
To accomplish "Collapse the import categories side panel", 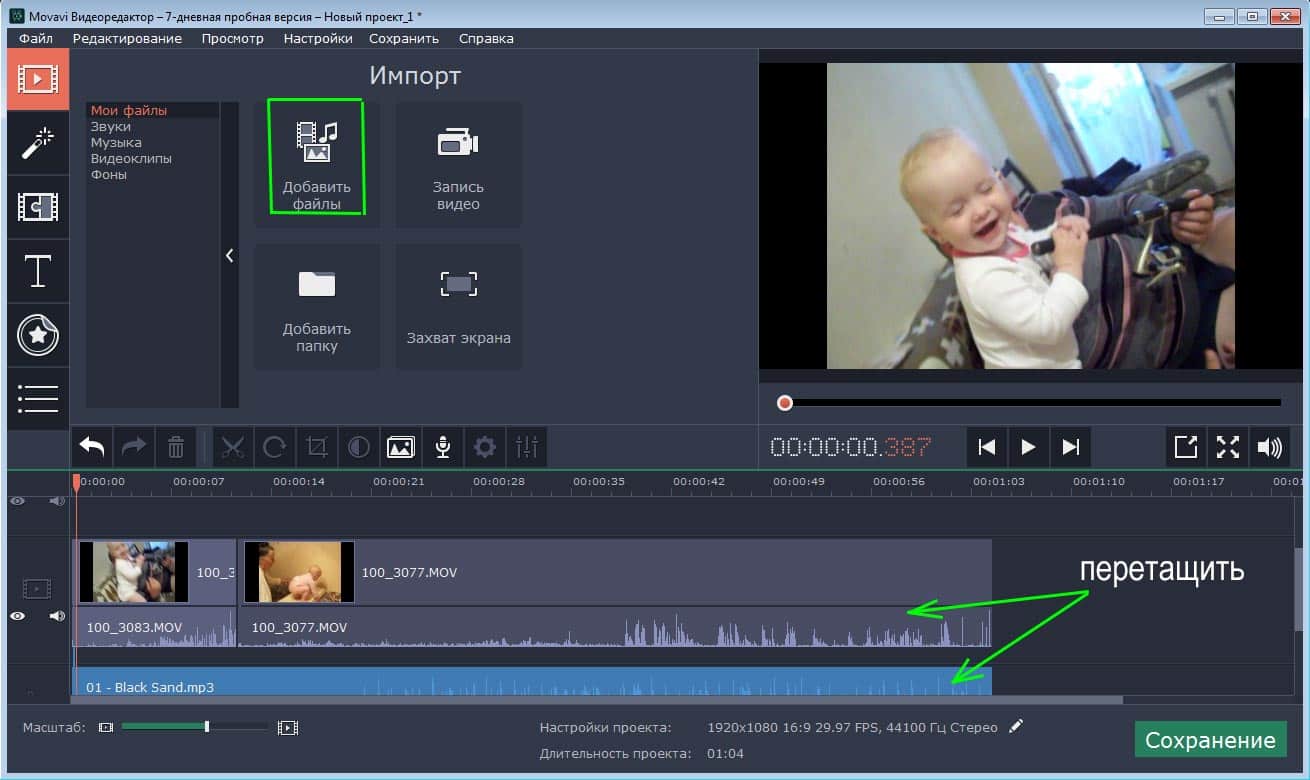I will point(229,255).
